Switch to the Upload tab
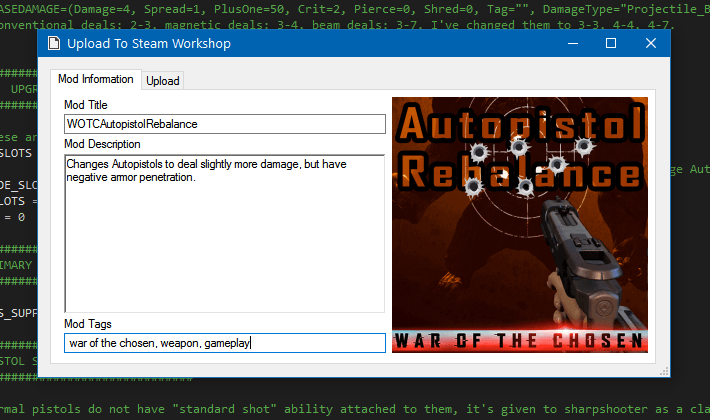 163,81
